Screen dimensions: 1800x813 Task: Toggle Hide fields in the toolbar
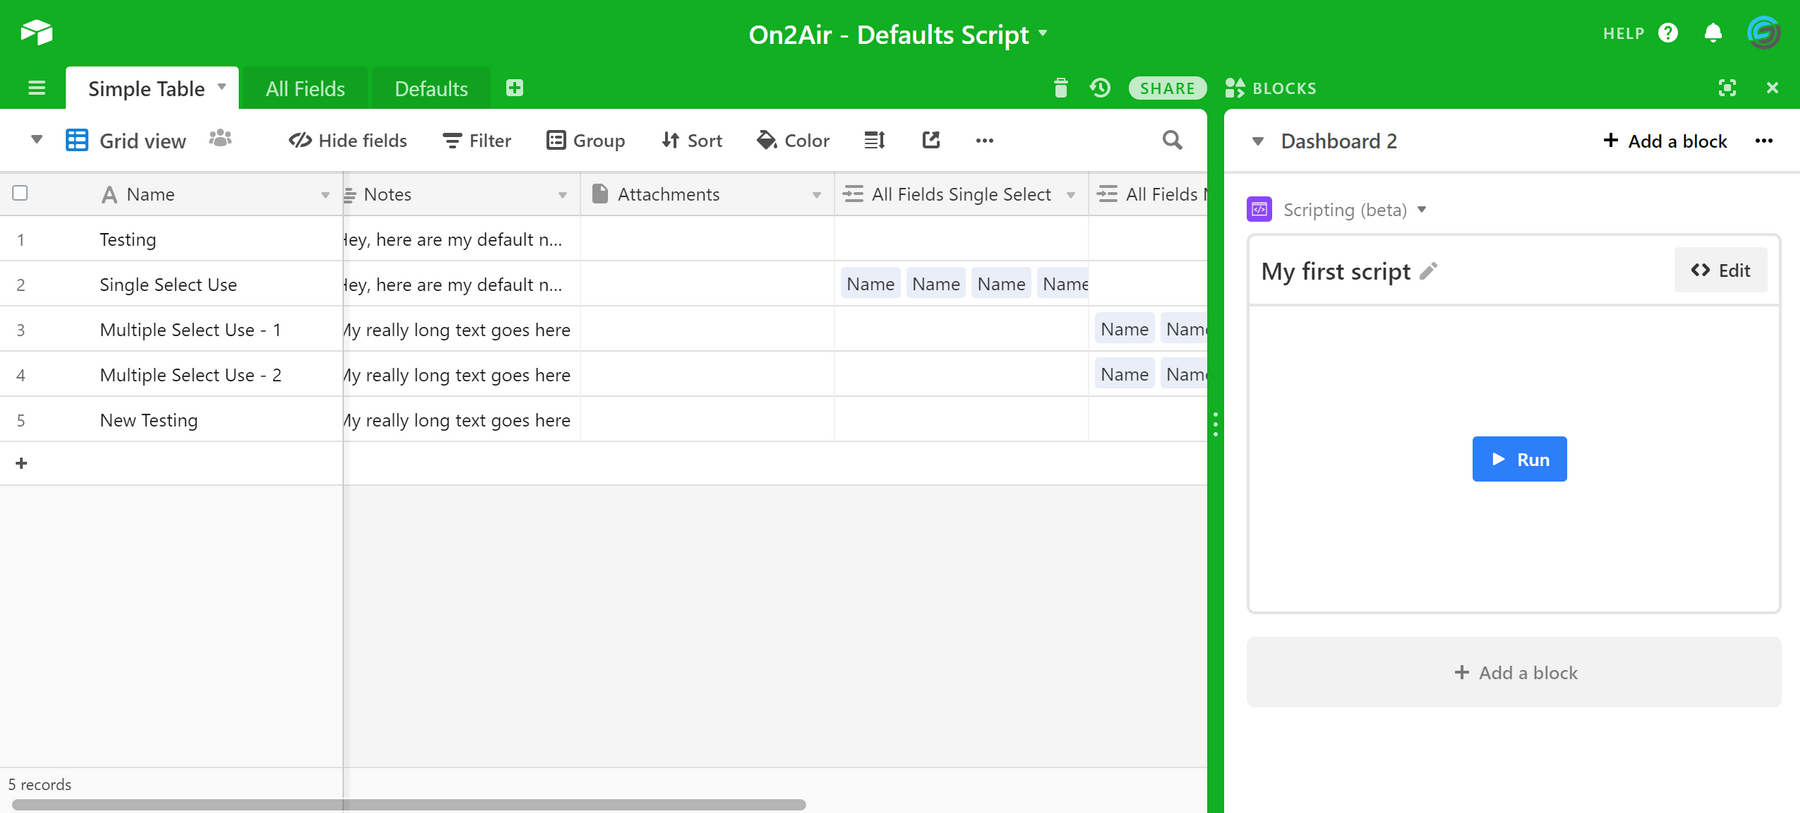click(x=348, y=140)
